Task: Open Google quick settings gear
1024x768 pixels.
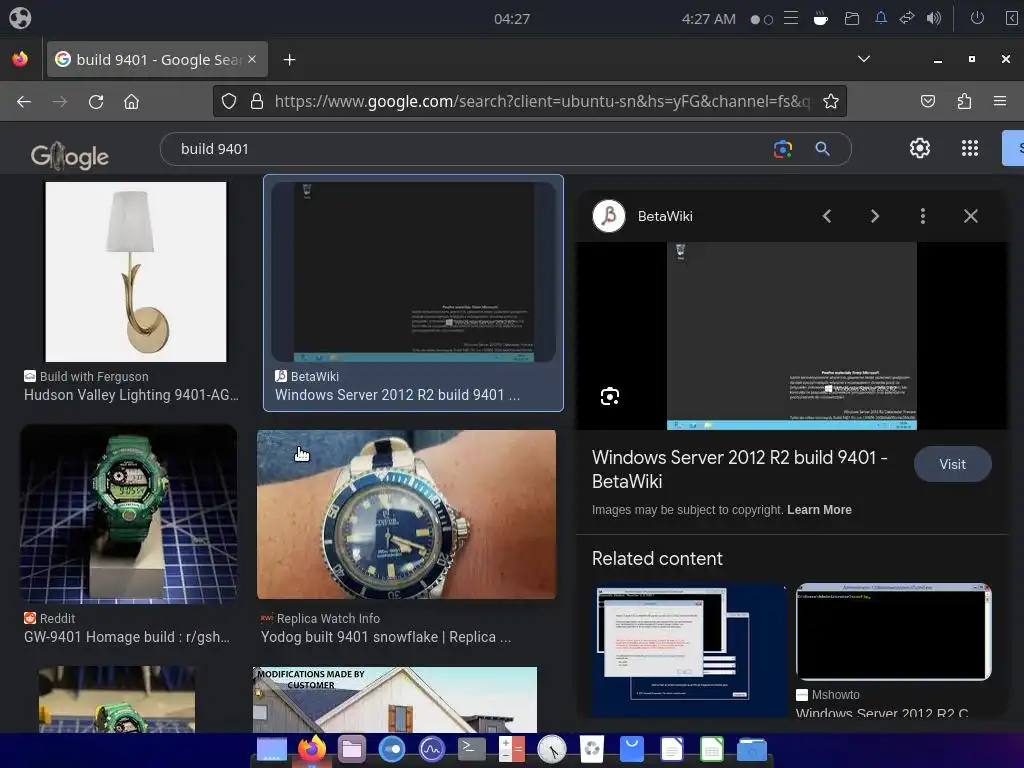Action: (x=920, y=148)
